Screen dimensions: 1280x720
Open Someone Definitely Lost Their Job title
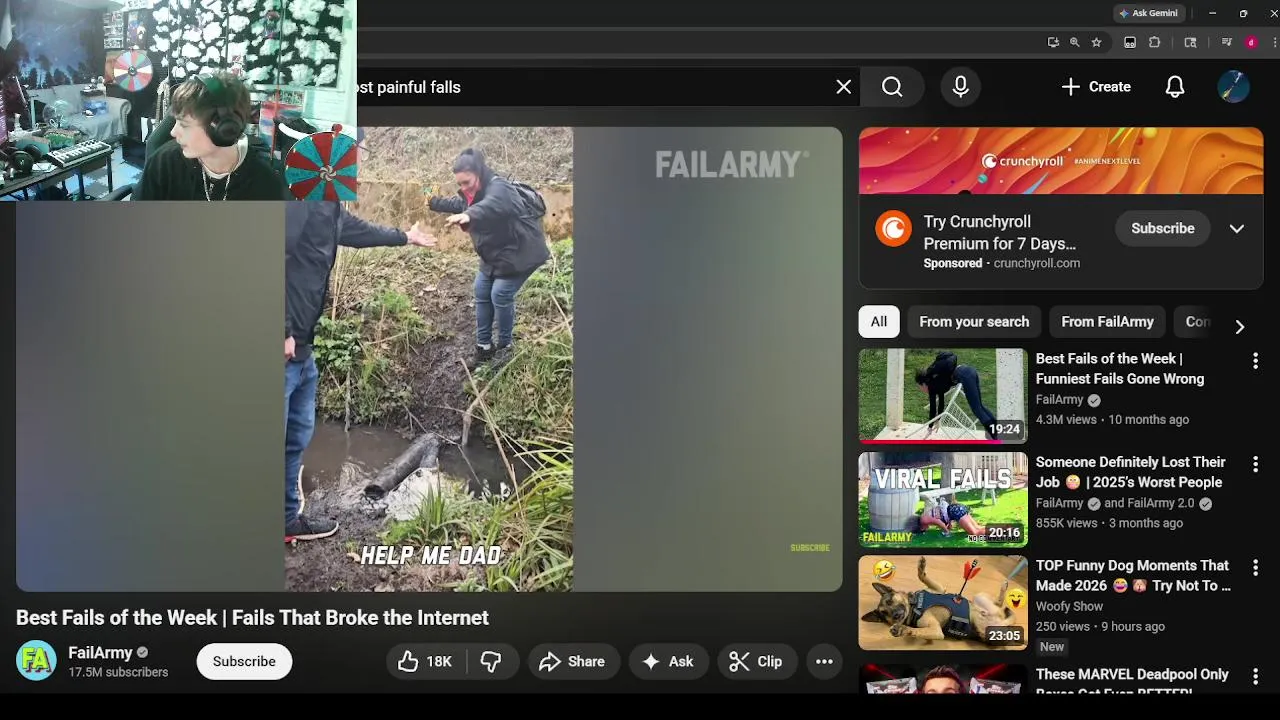point(1131,472)
